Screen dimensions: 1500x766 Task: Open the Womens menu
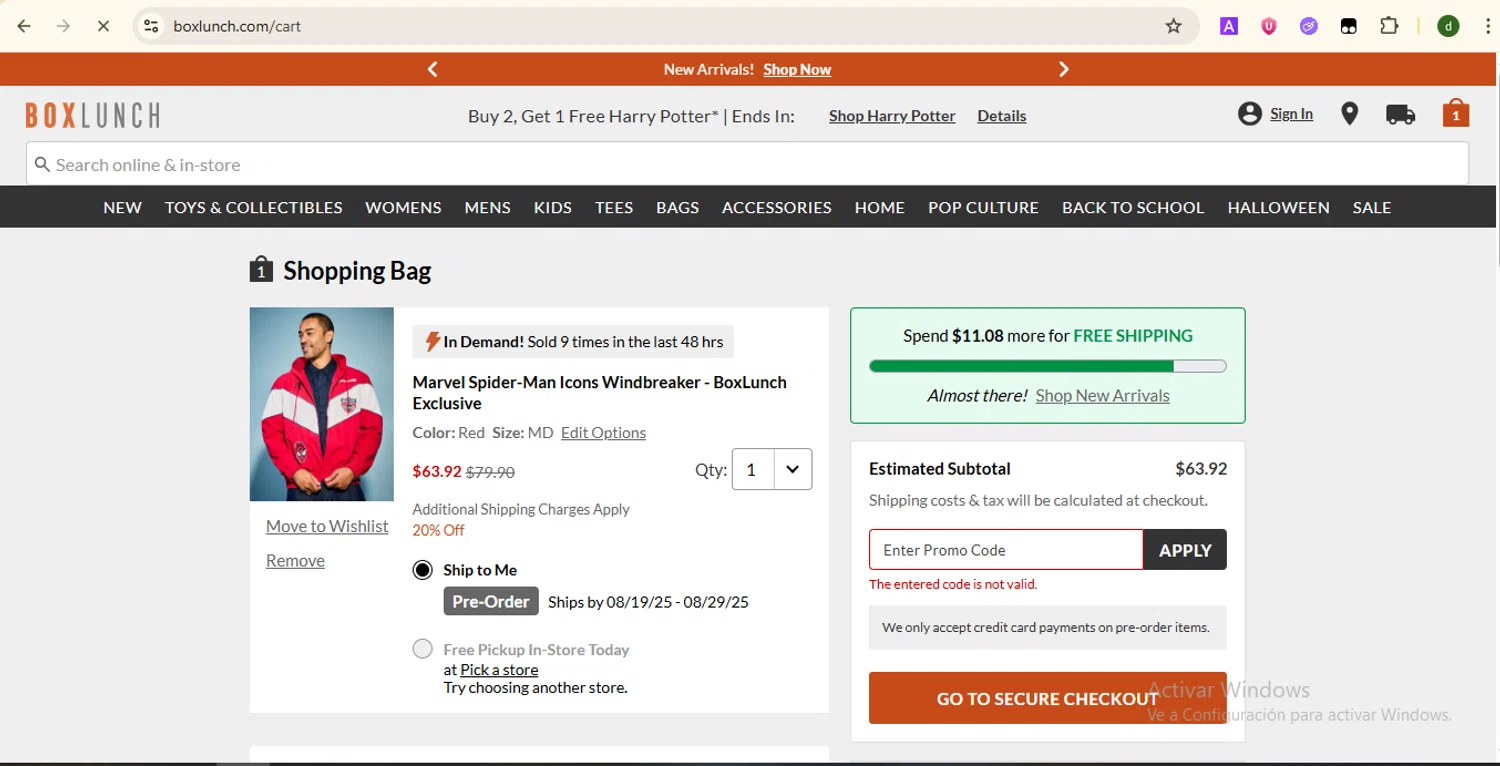coord(403,208)
